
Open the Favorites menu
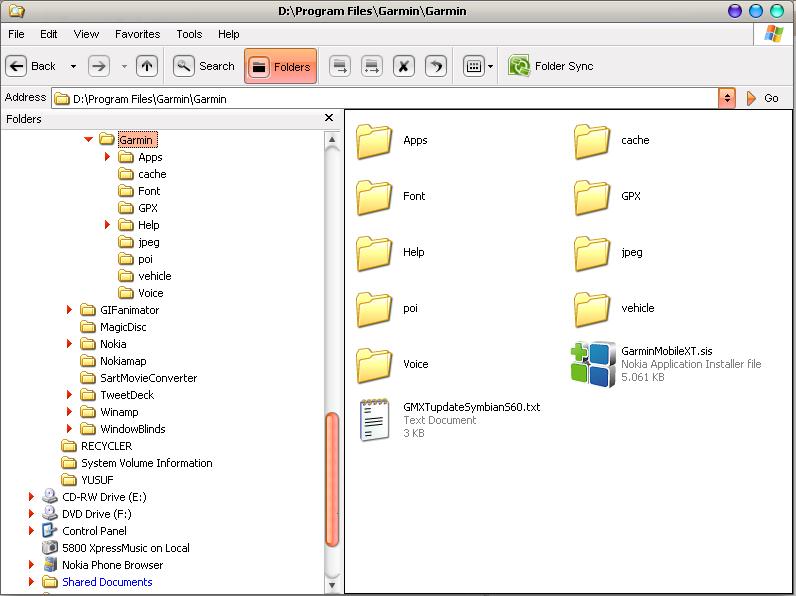click(x=138, y=34)
